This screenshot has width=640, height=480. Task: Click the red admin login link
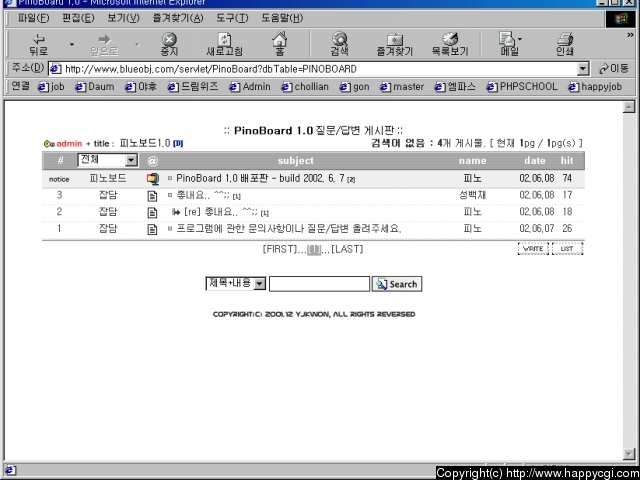69,144
